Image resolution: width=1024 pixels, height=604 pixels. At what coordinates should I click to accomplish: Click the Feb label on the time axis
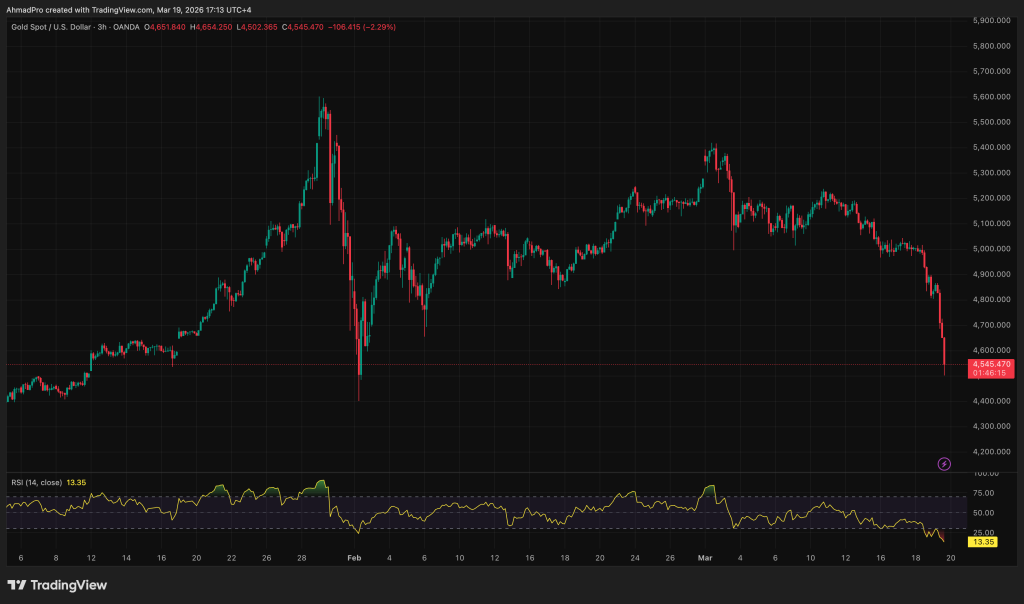pos(351,557)
